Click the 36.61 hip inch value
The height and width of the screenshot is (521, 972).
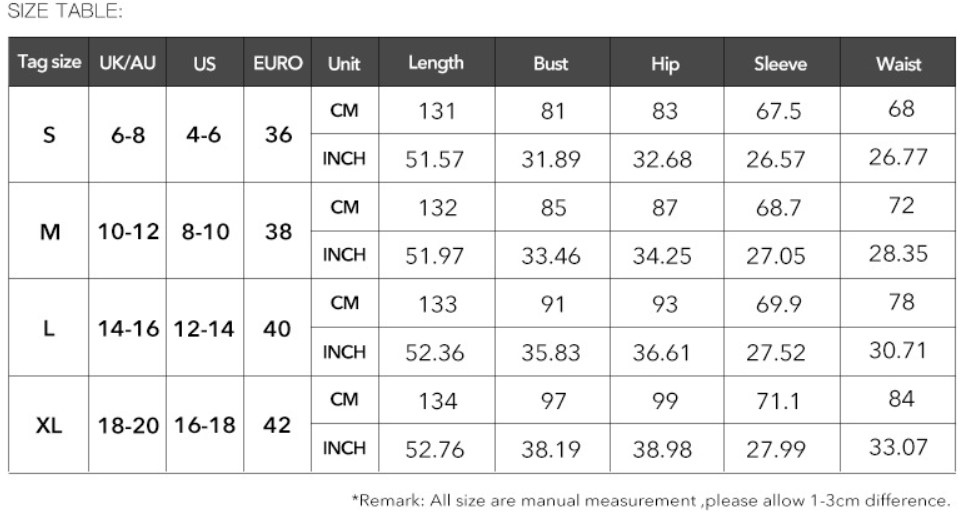pos(661,352)
